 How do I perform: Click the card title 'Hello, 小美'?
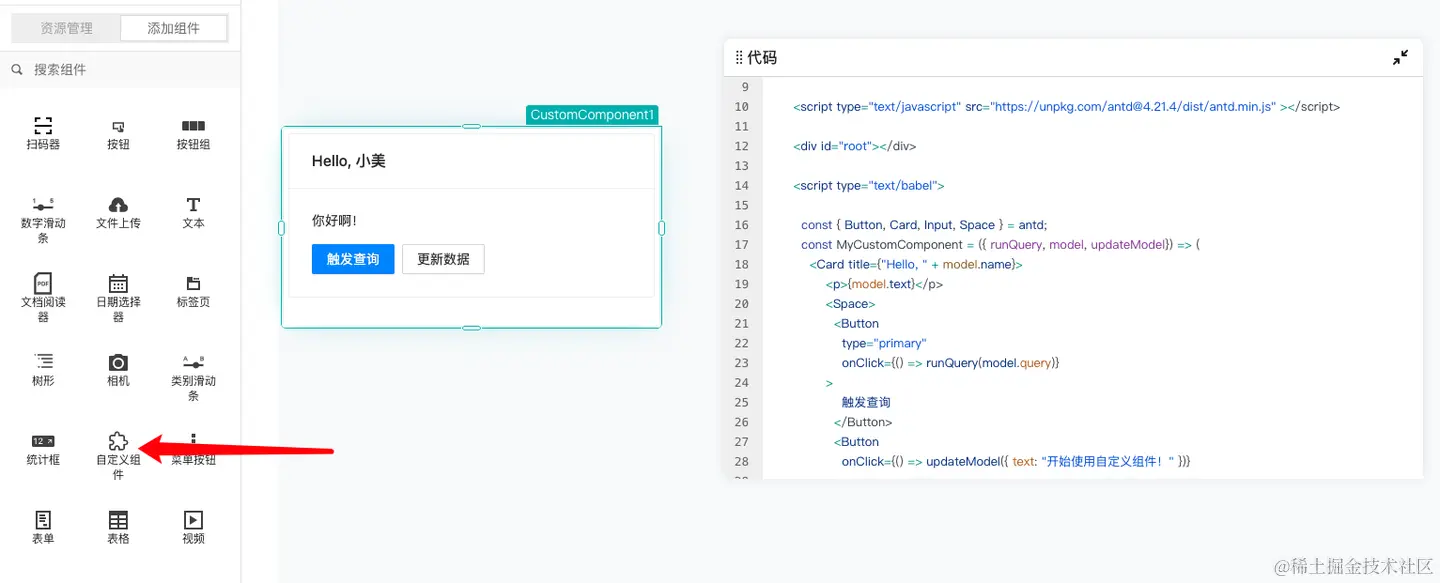[349, 161]
